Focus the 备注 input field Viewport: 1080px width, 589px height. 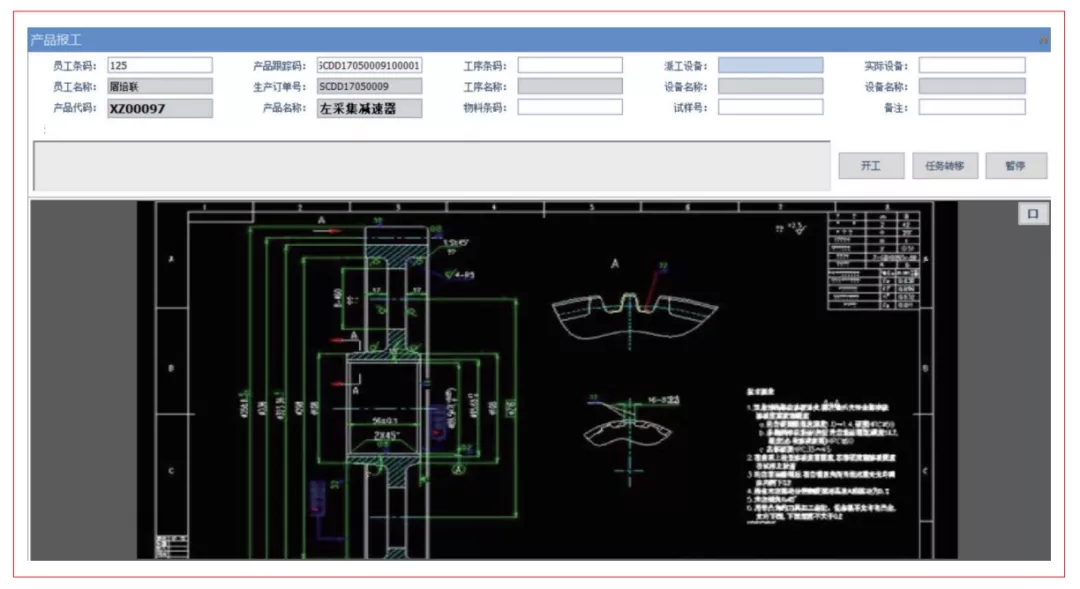tap(972, 107)
